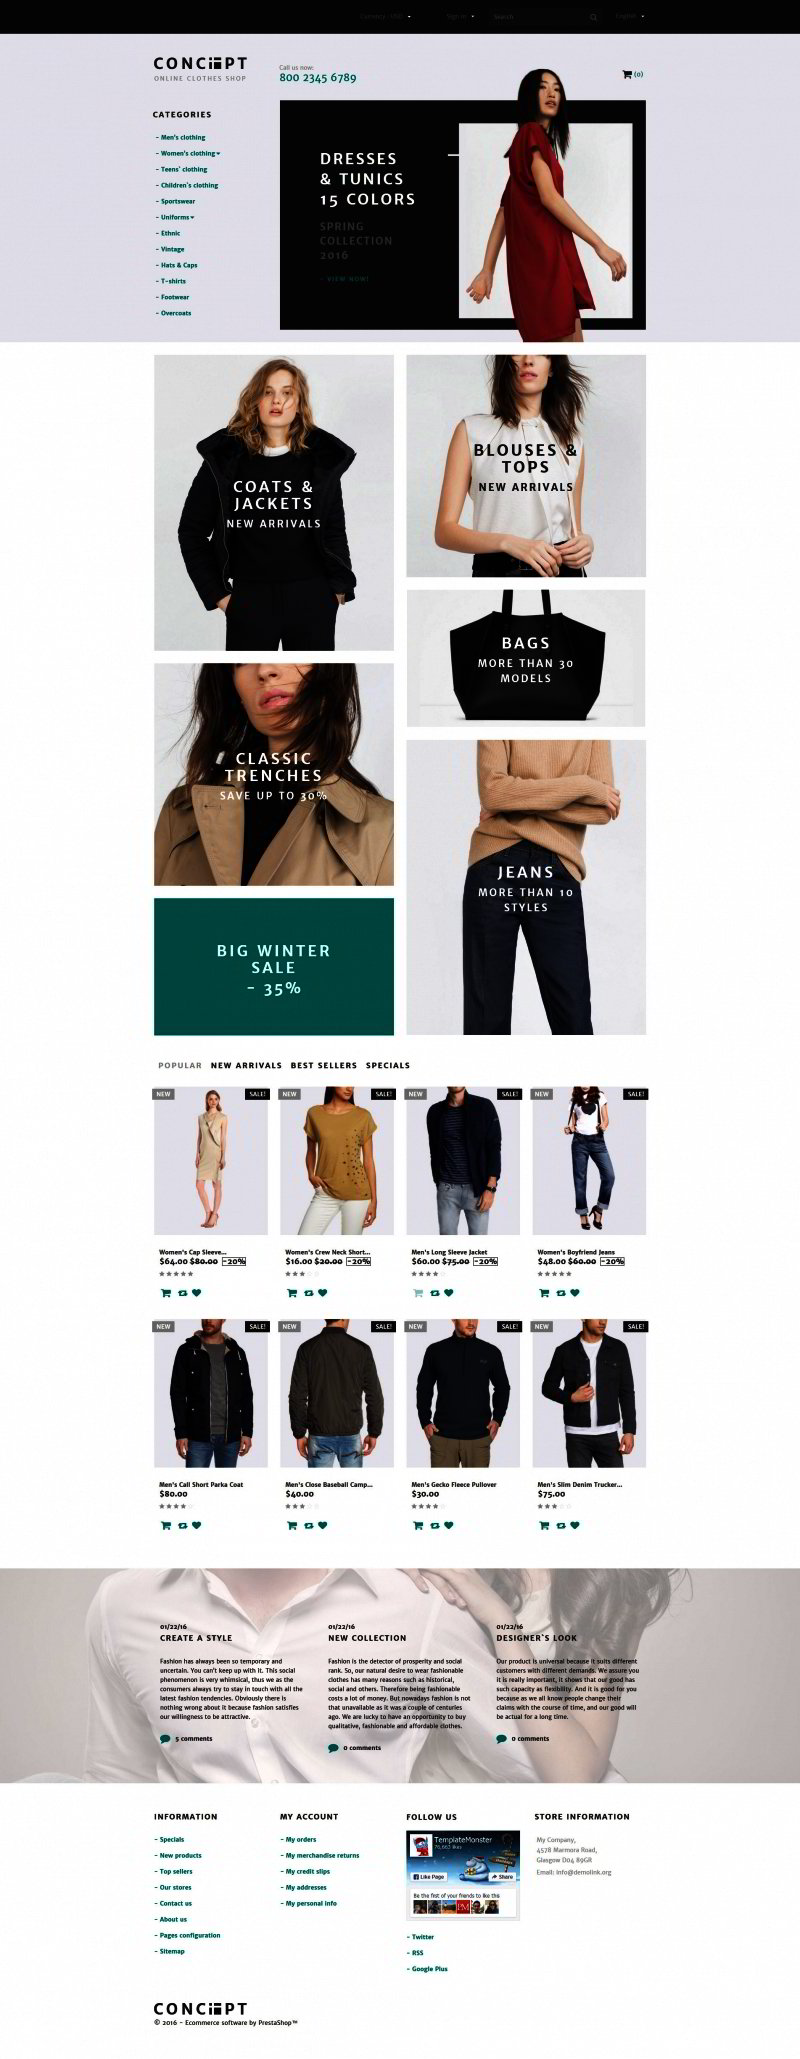Add Men's Gecko Fleece Pullover to cart
The height and width of the screenshot is (2059, 800).
click(418, 1526)
